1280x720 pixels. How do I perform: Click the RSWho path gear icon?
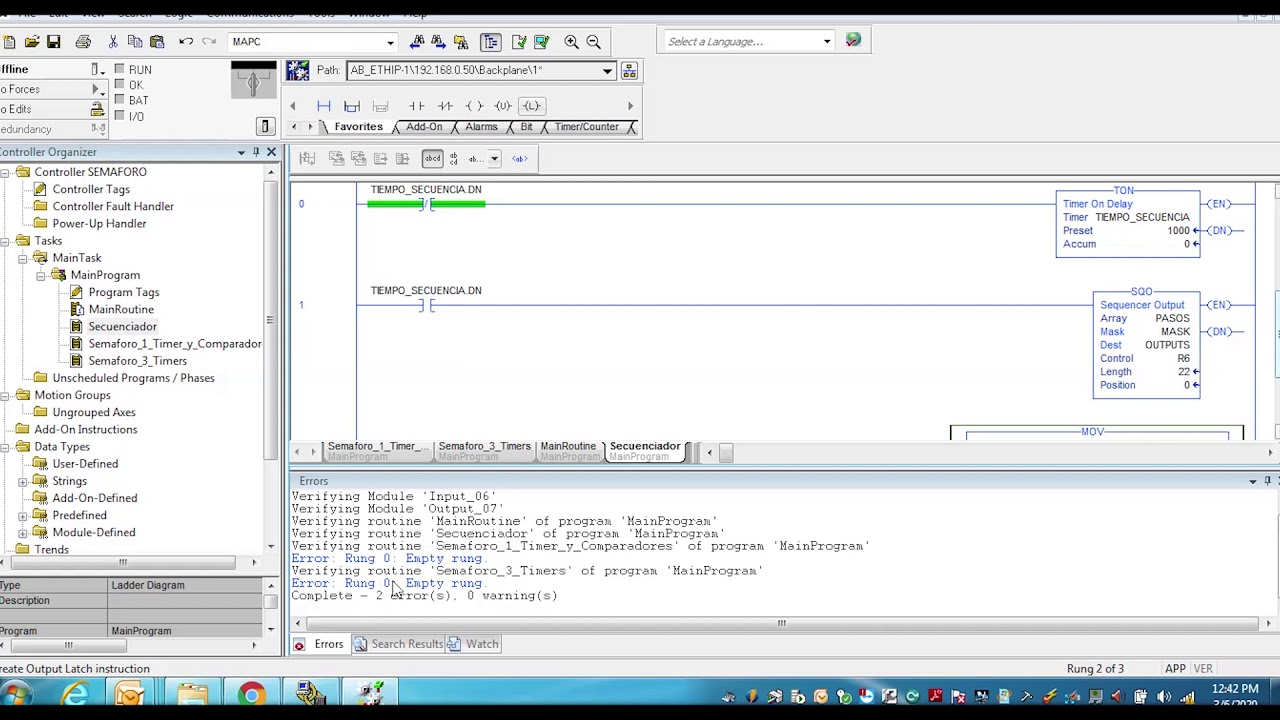pyautogui.click(x=297, y=70)
